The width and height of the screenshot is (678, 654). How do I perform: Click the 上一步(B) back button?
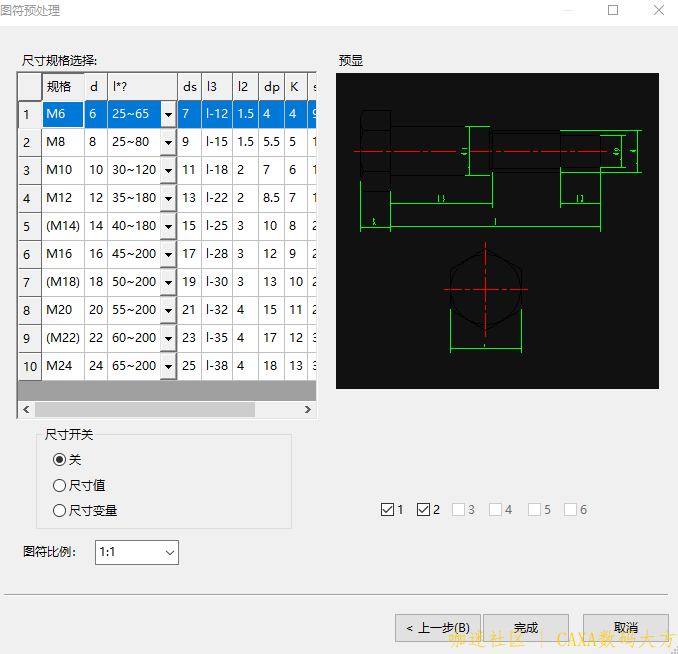(438, 628)
